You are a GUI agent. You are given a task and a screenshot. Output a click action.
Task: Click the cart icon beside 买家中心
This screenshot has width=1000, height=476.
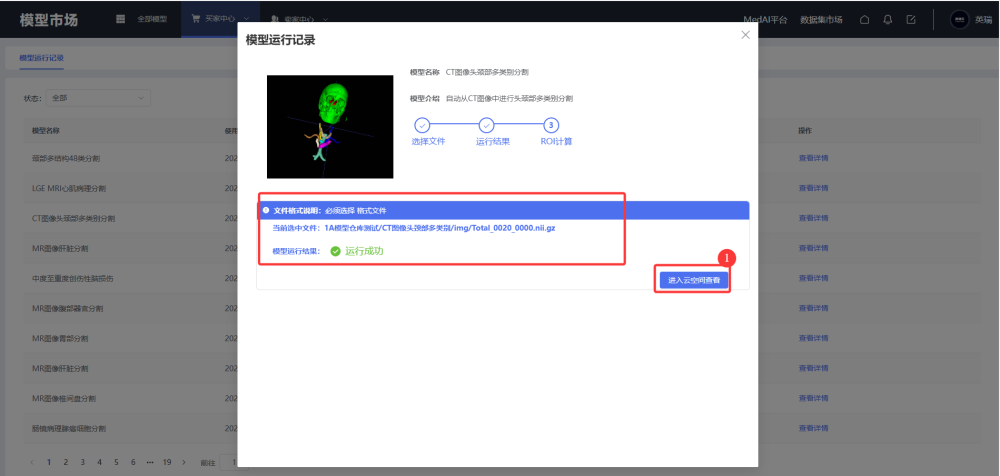click(196, 19)
